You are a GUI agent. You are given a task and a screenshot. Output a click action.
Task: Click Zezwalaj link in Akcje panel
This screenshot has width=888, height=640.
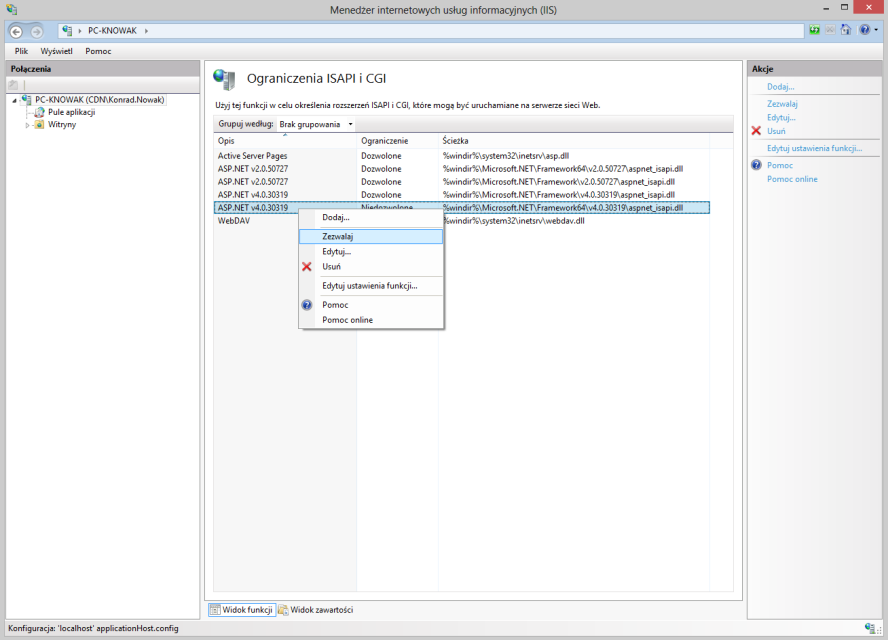pyautogui.click(x=782, y=104)
